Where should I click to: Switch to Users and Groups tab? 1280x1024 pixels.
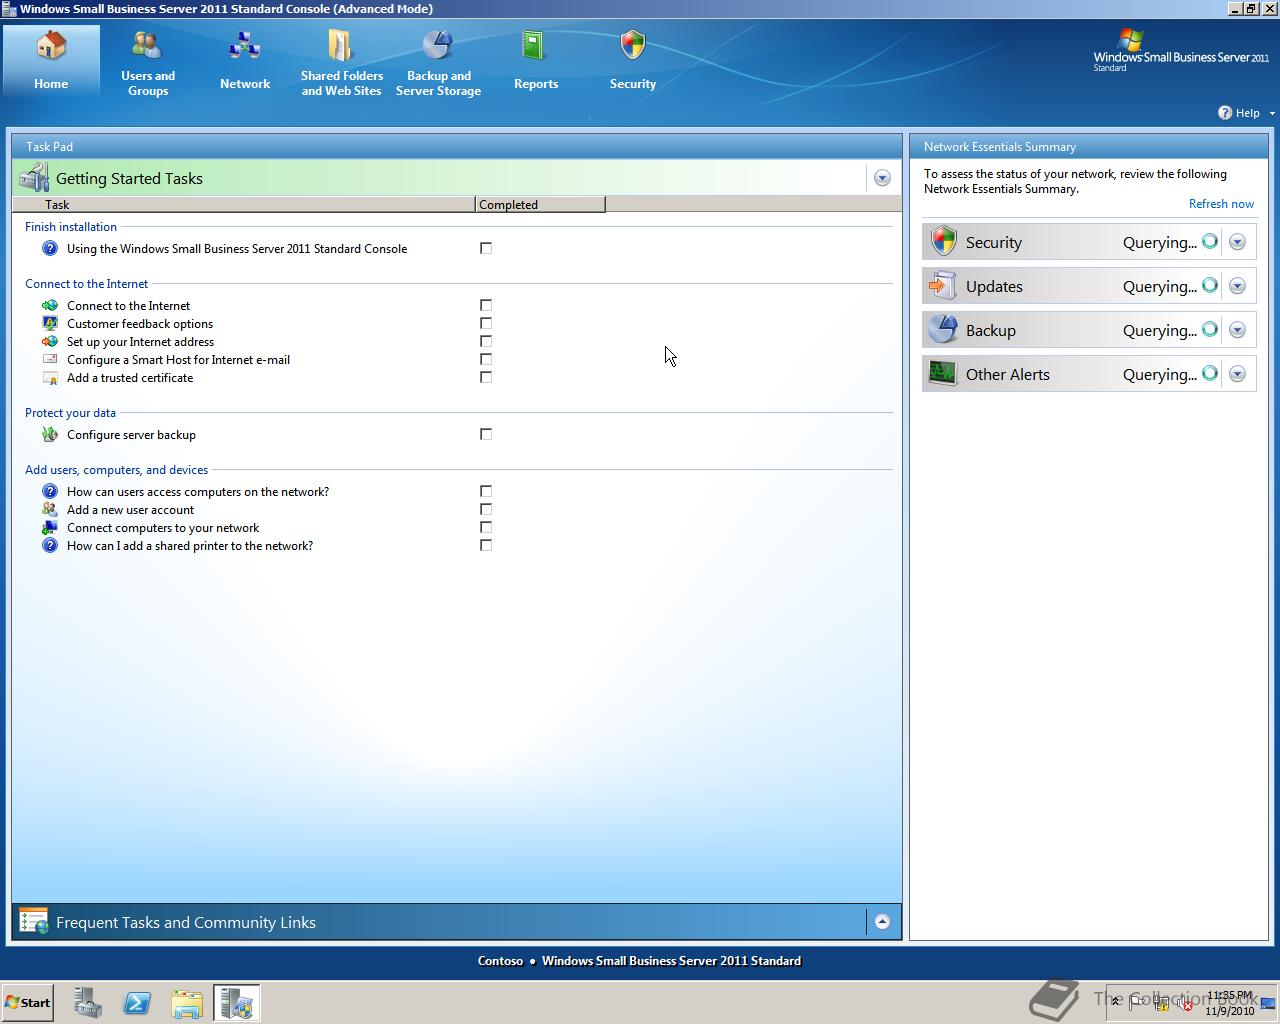[x=148, y=61]
